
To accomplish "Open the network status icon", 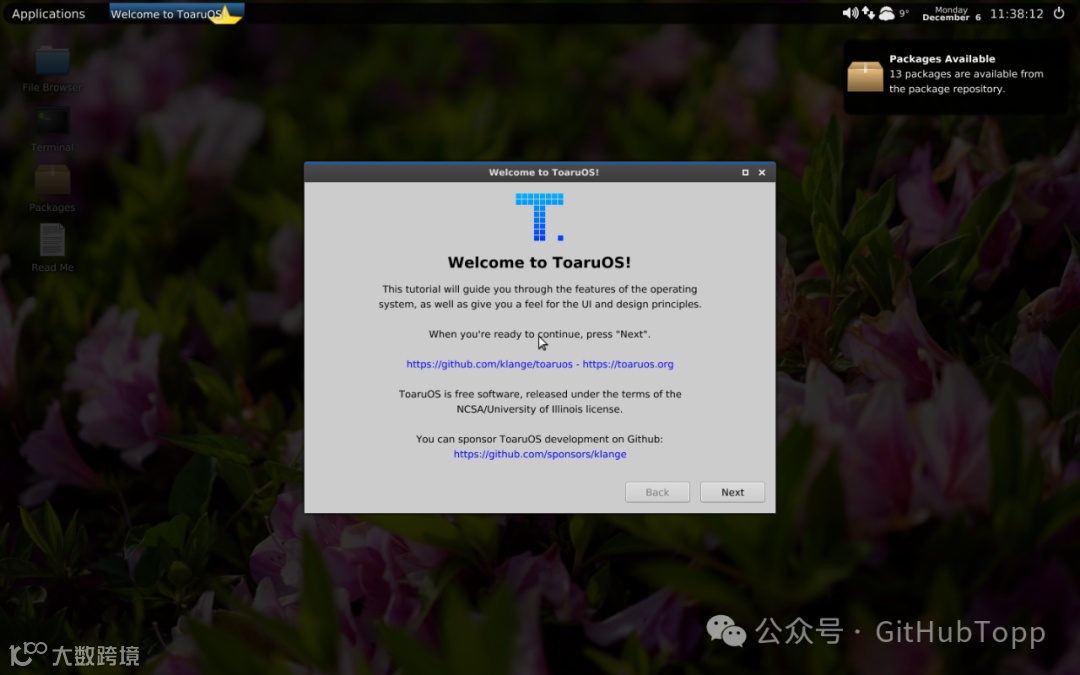I will [x=869, y=13].
